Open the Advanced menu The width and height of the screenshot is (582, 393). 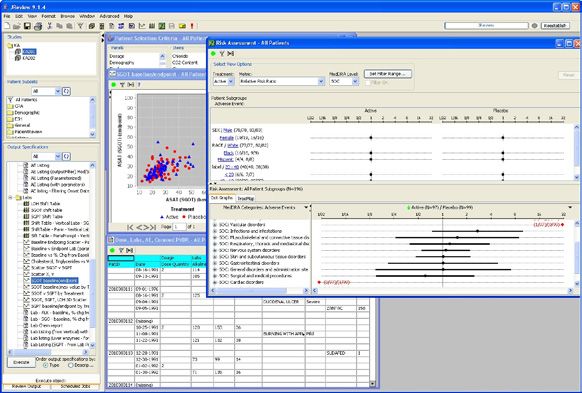point(109,16)
